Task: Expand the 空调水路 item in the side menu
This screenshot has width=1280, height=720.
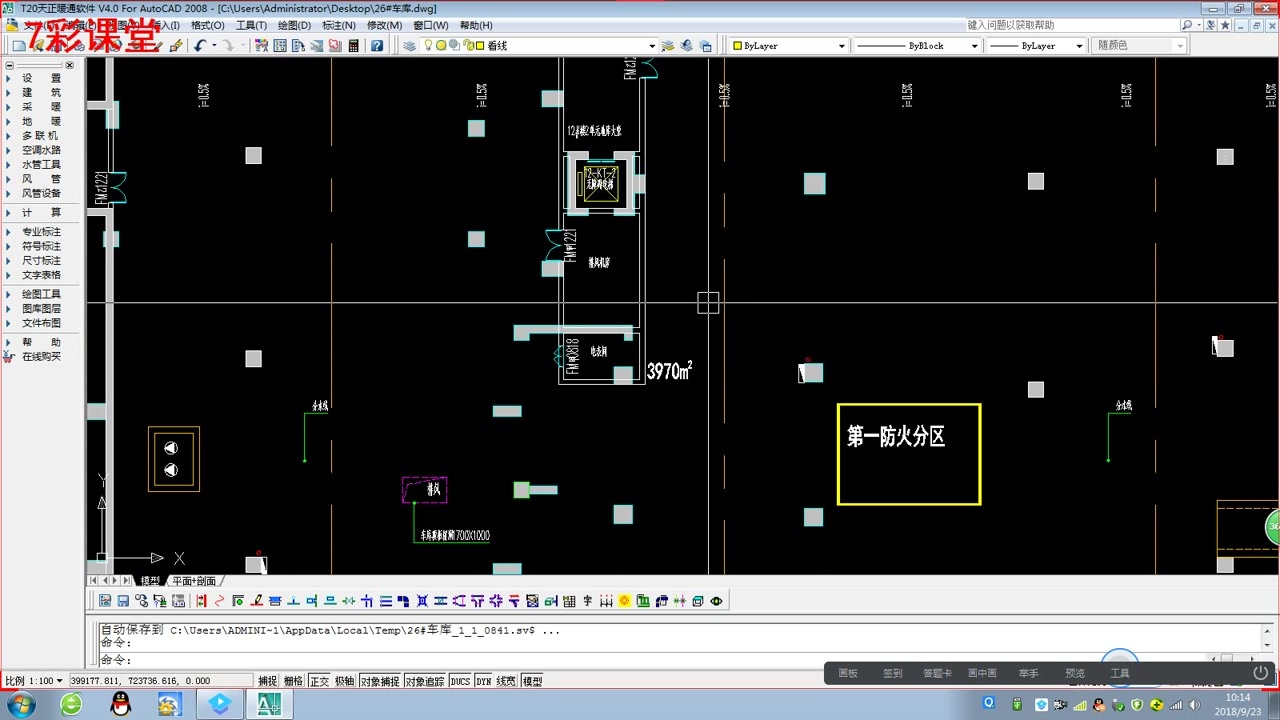Action: tap(41, 150)
